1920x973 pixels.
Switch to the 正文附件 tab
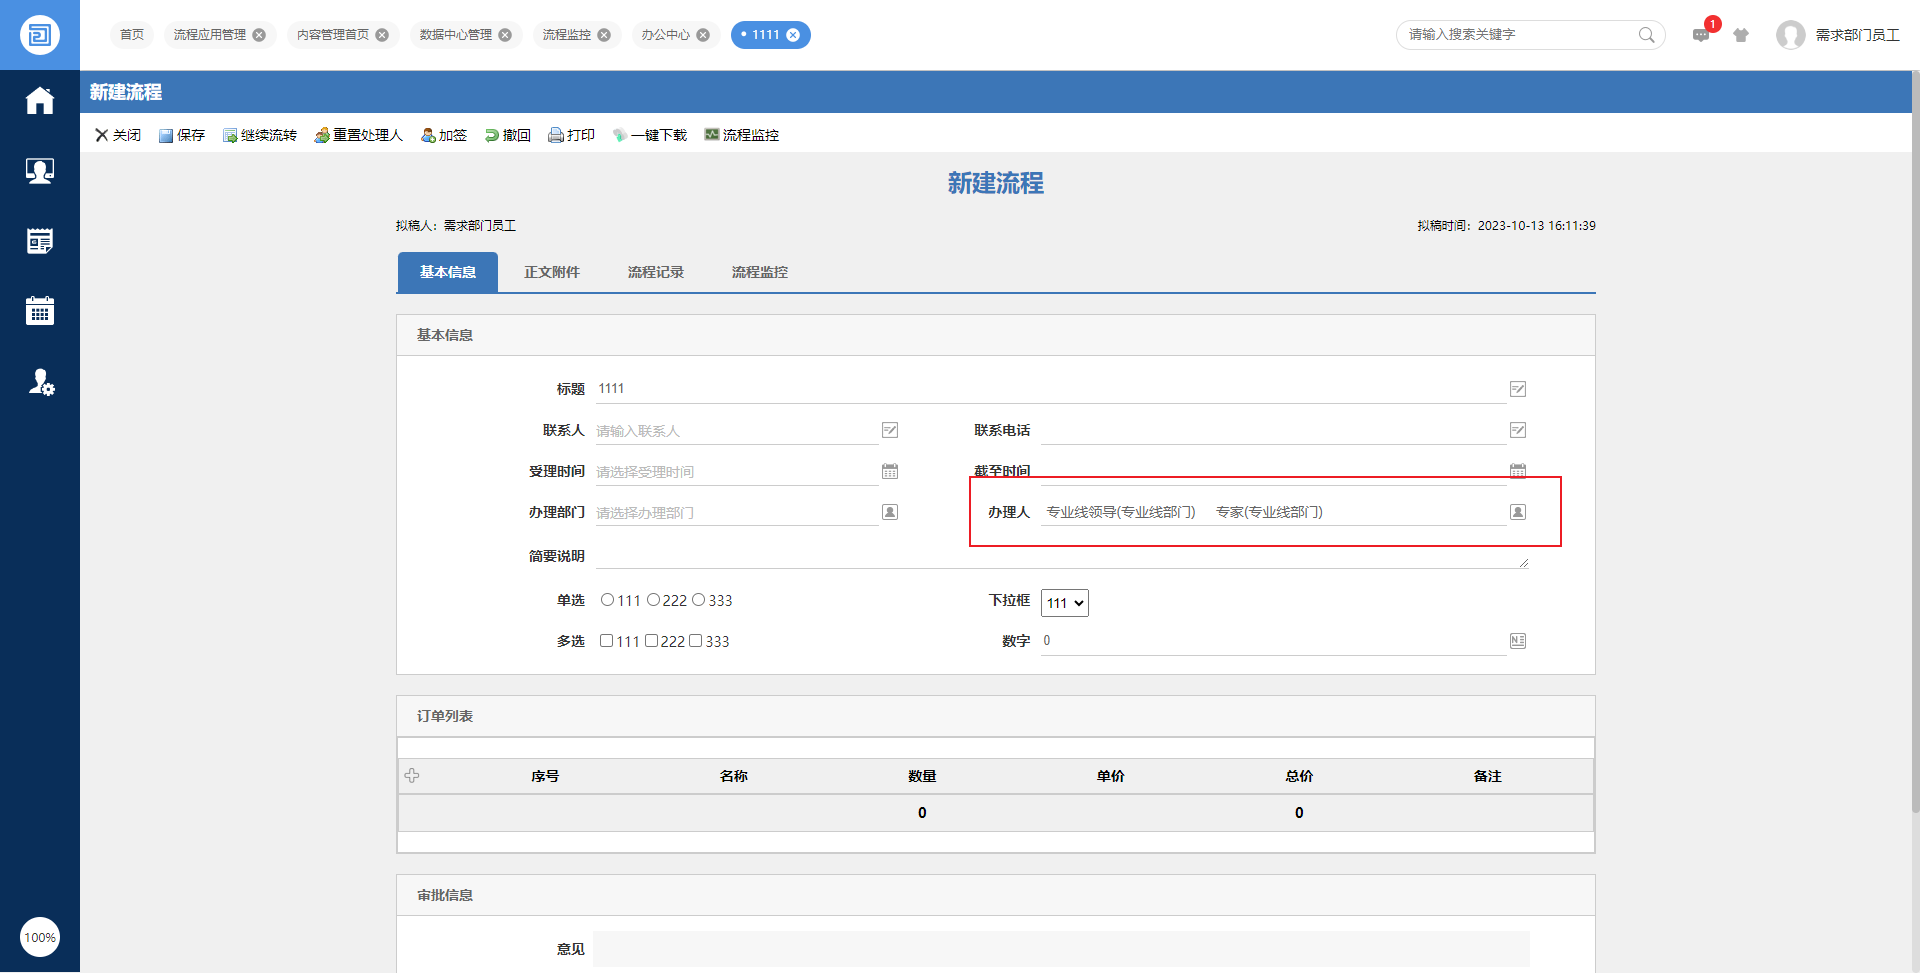tap(551, 272)
